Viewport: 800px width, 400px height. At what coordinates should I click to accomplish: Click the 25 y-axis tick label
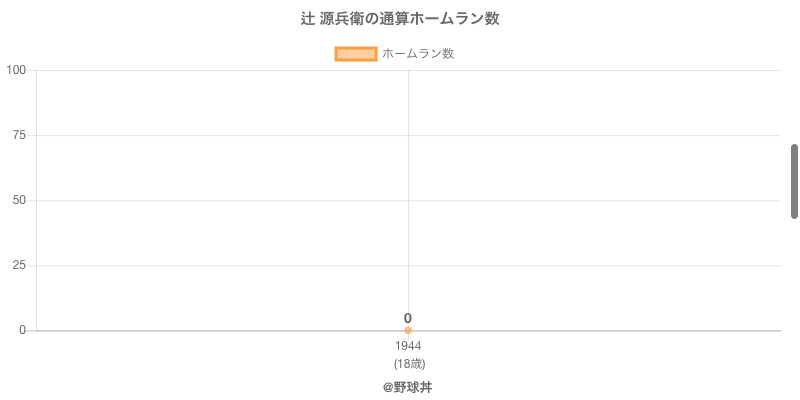click(x=19, y=265)
